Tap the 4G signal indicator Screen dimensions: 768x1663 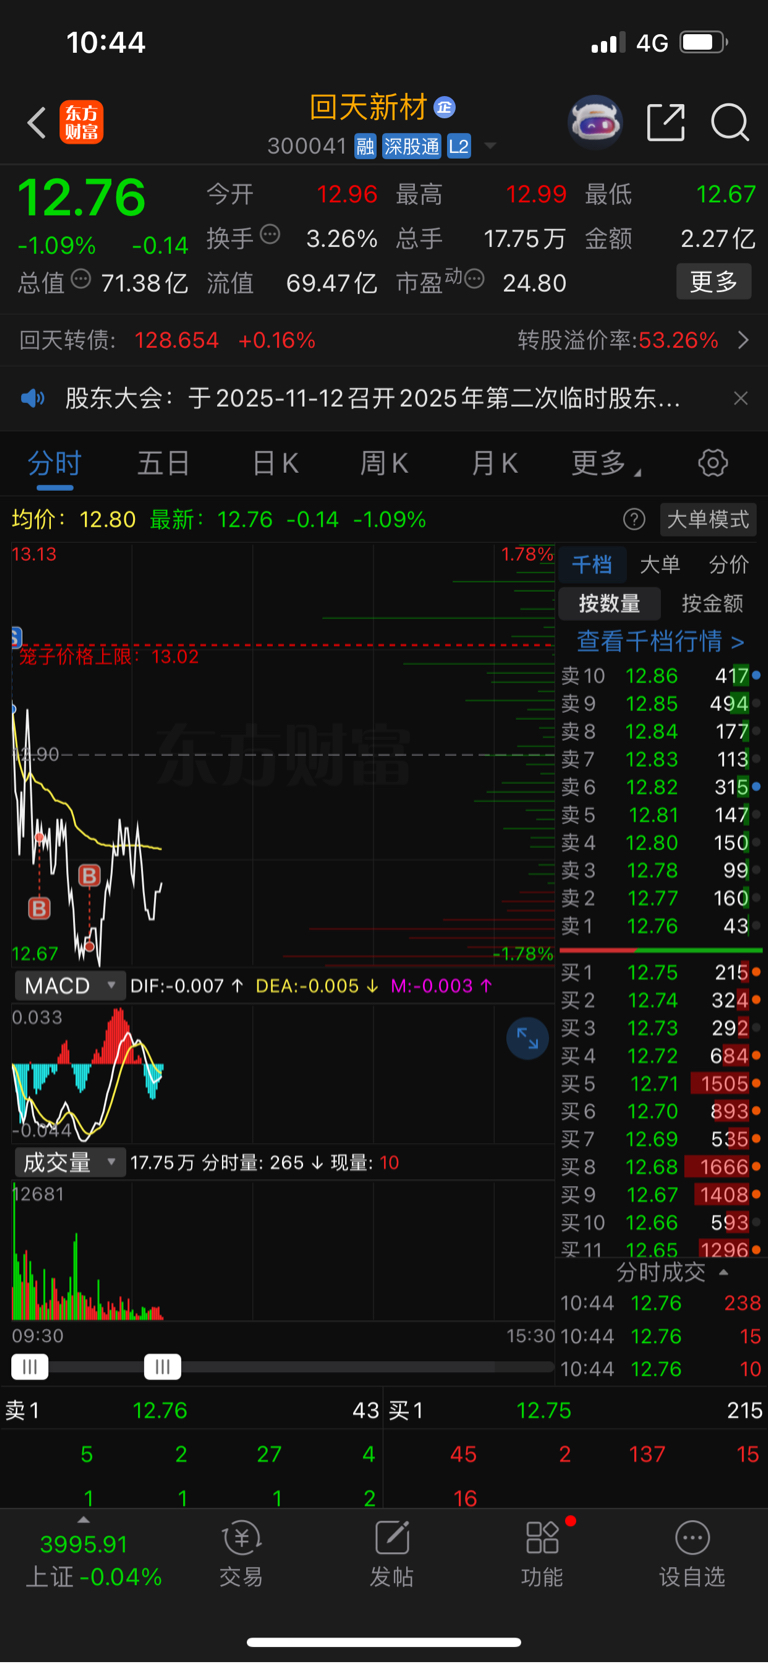(652, 43)
